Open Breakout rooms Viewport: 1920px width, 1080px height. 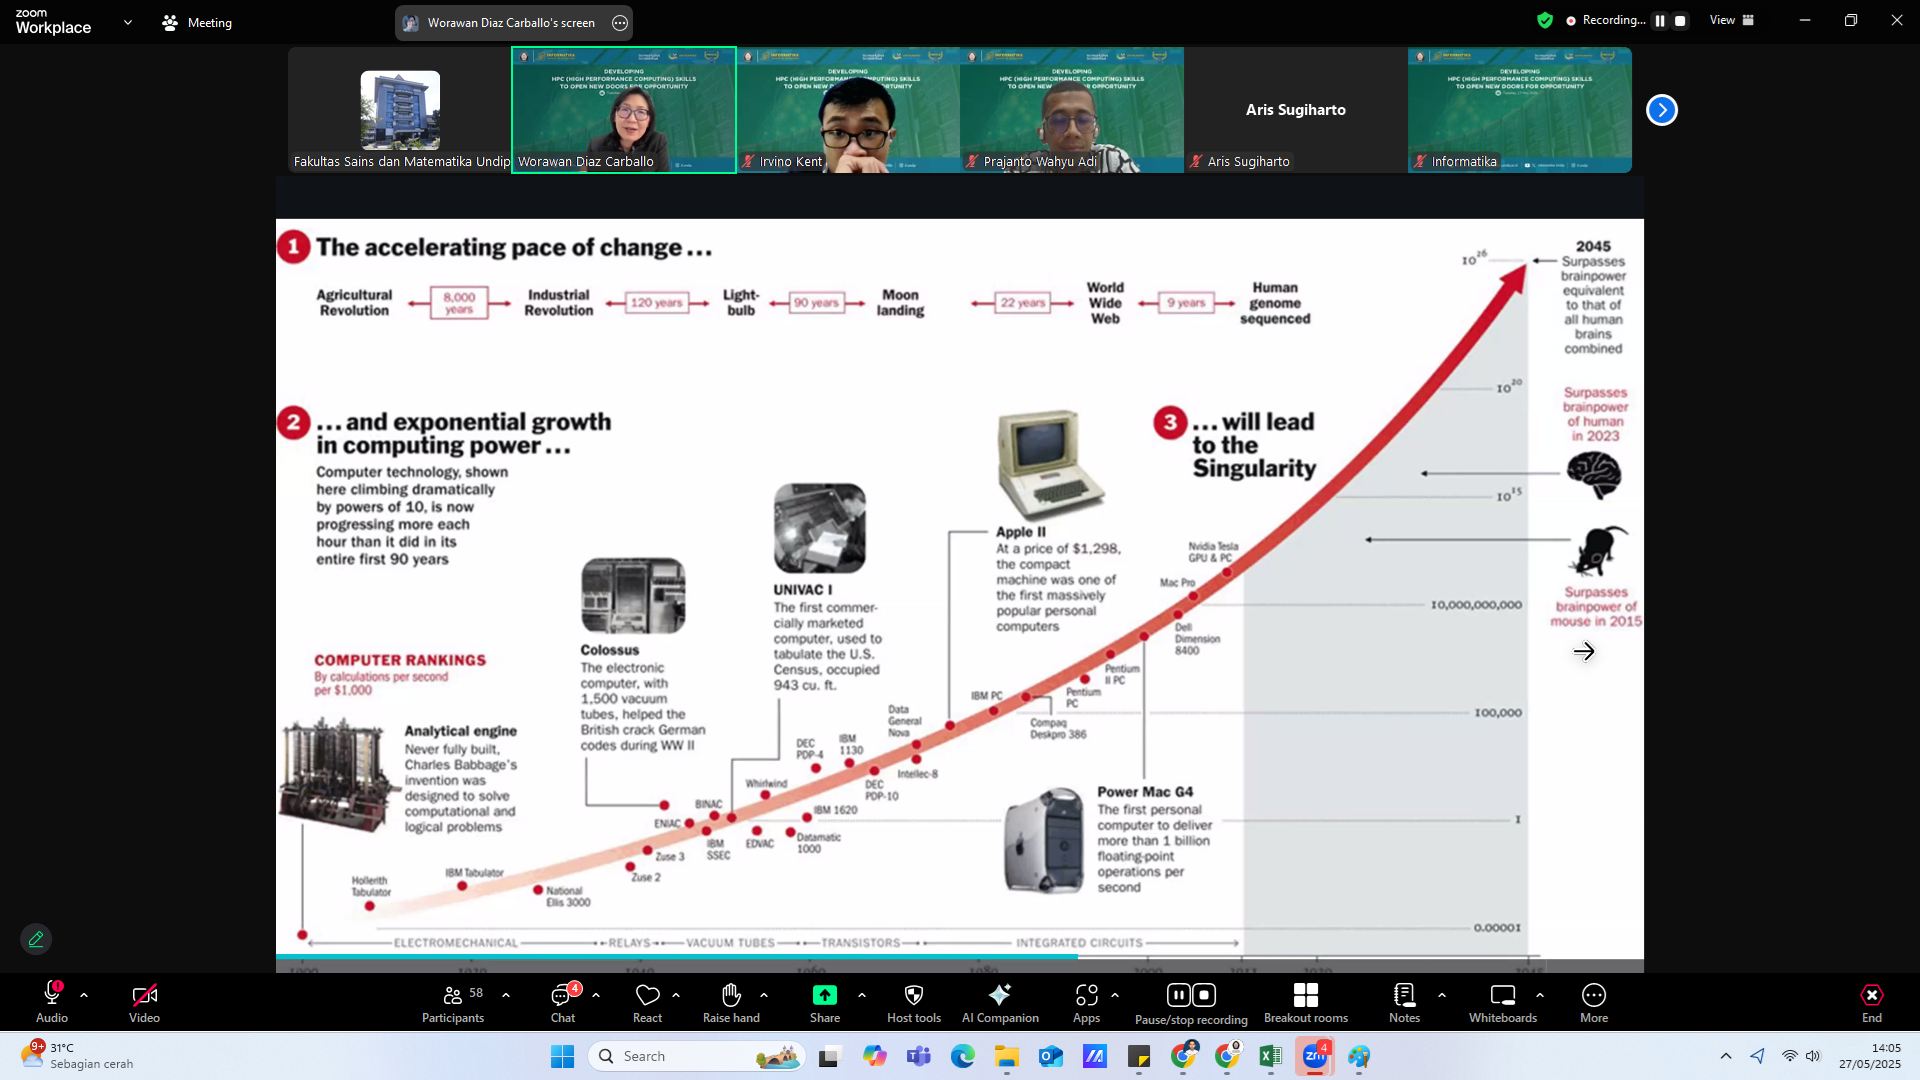pyautogui.click(x=1305, y=1003)
